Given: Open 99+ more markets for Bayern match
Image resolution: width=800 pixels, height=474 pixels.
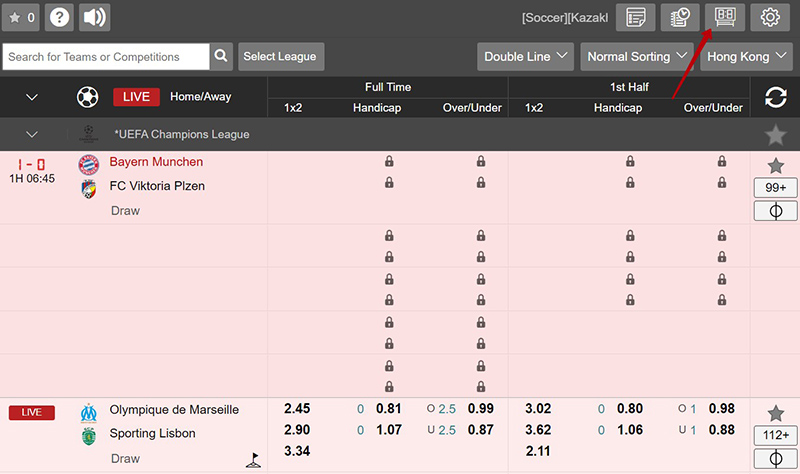Looking at the screenshot, I should point(776,187).
